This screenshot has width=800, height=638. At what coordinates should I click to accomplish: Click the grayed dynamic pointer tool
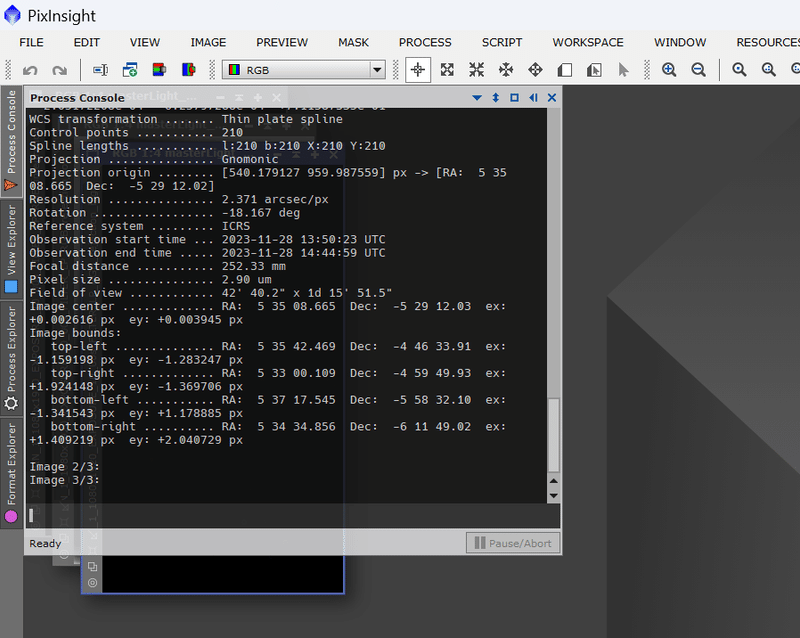tap(623, 70)
